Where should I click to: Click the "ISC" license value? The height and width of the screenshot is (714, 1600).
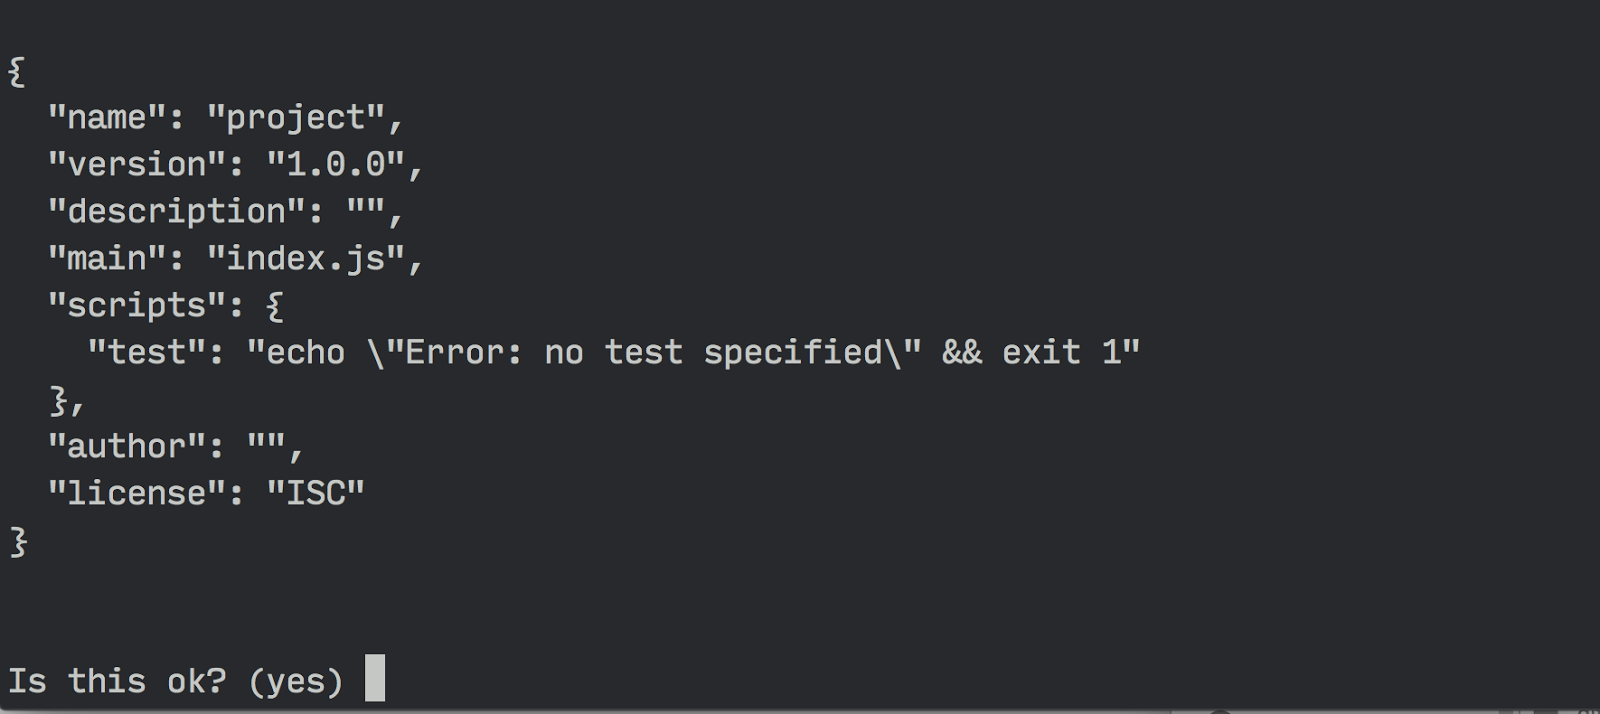(316, 494)
